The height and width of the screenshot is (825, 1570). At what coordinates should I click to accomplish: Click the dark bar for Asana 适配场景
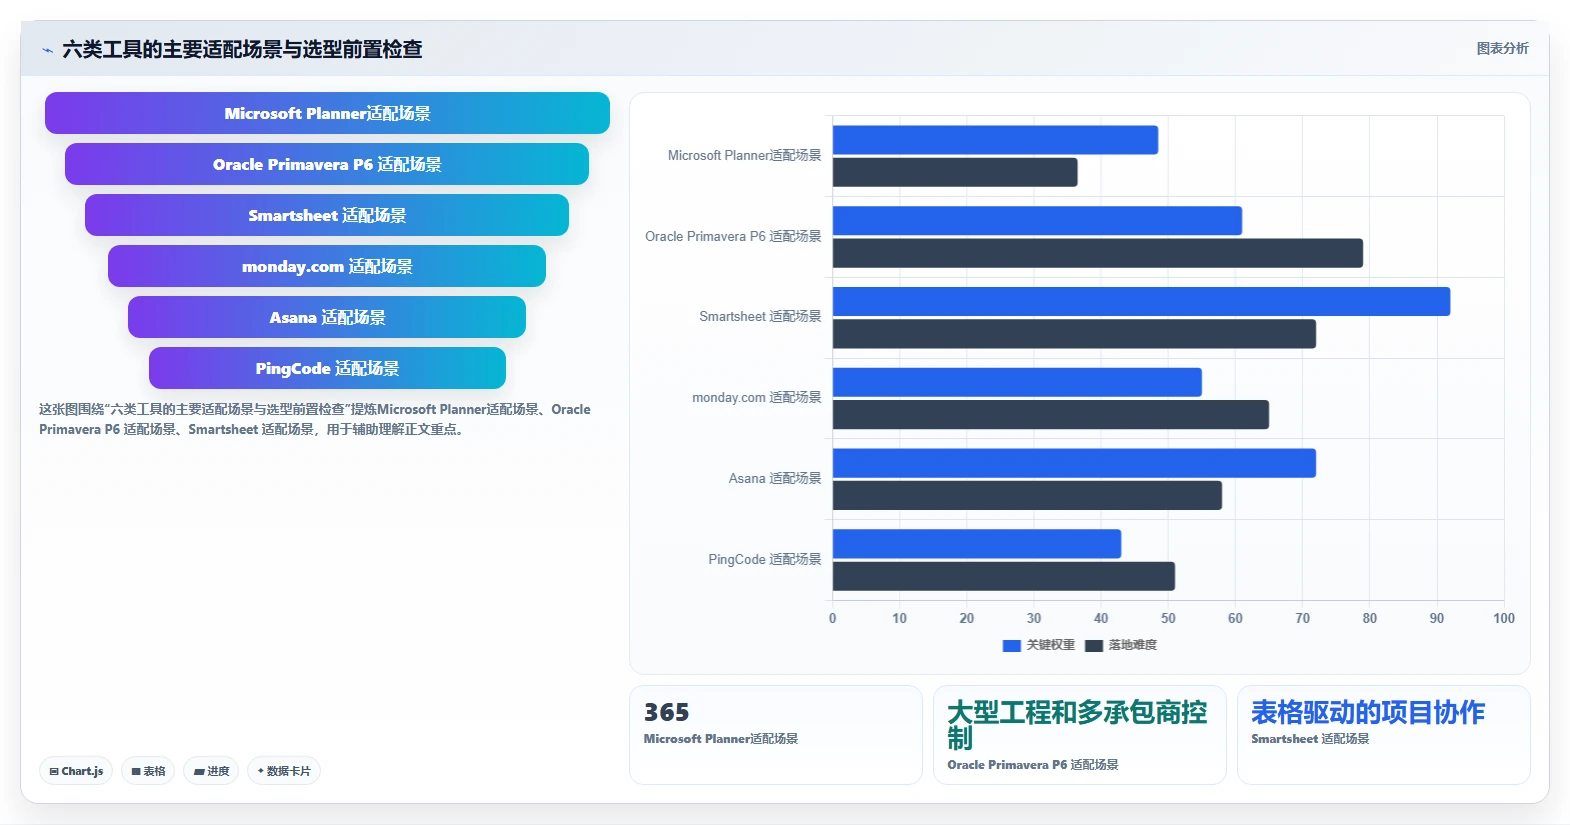pyautogui.click(x=1027, y=495)
